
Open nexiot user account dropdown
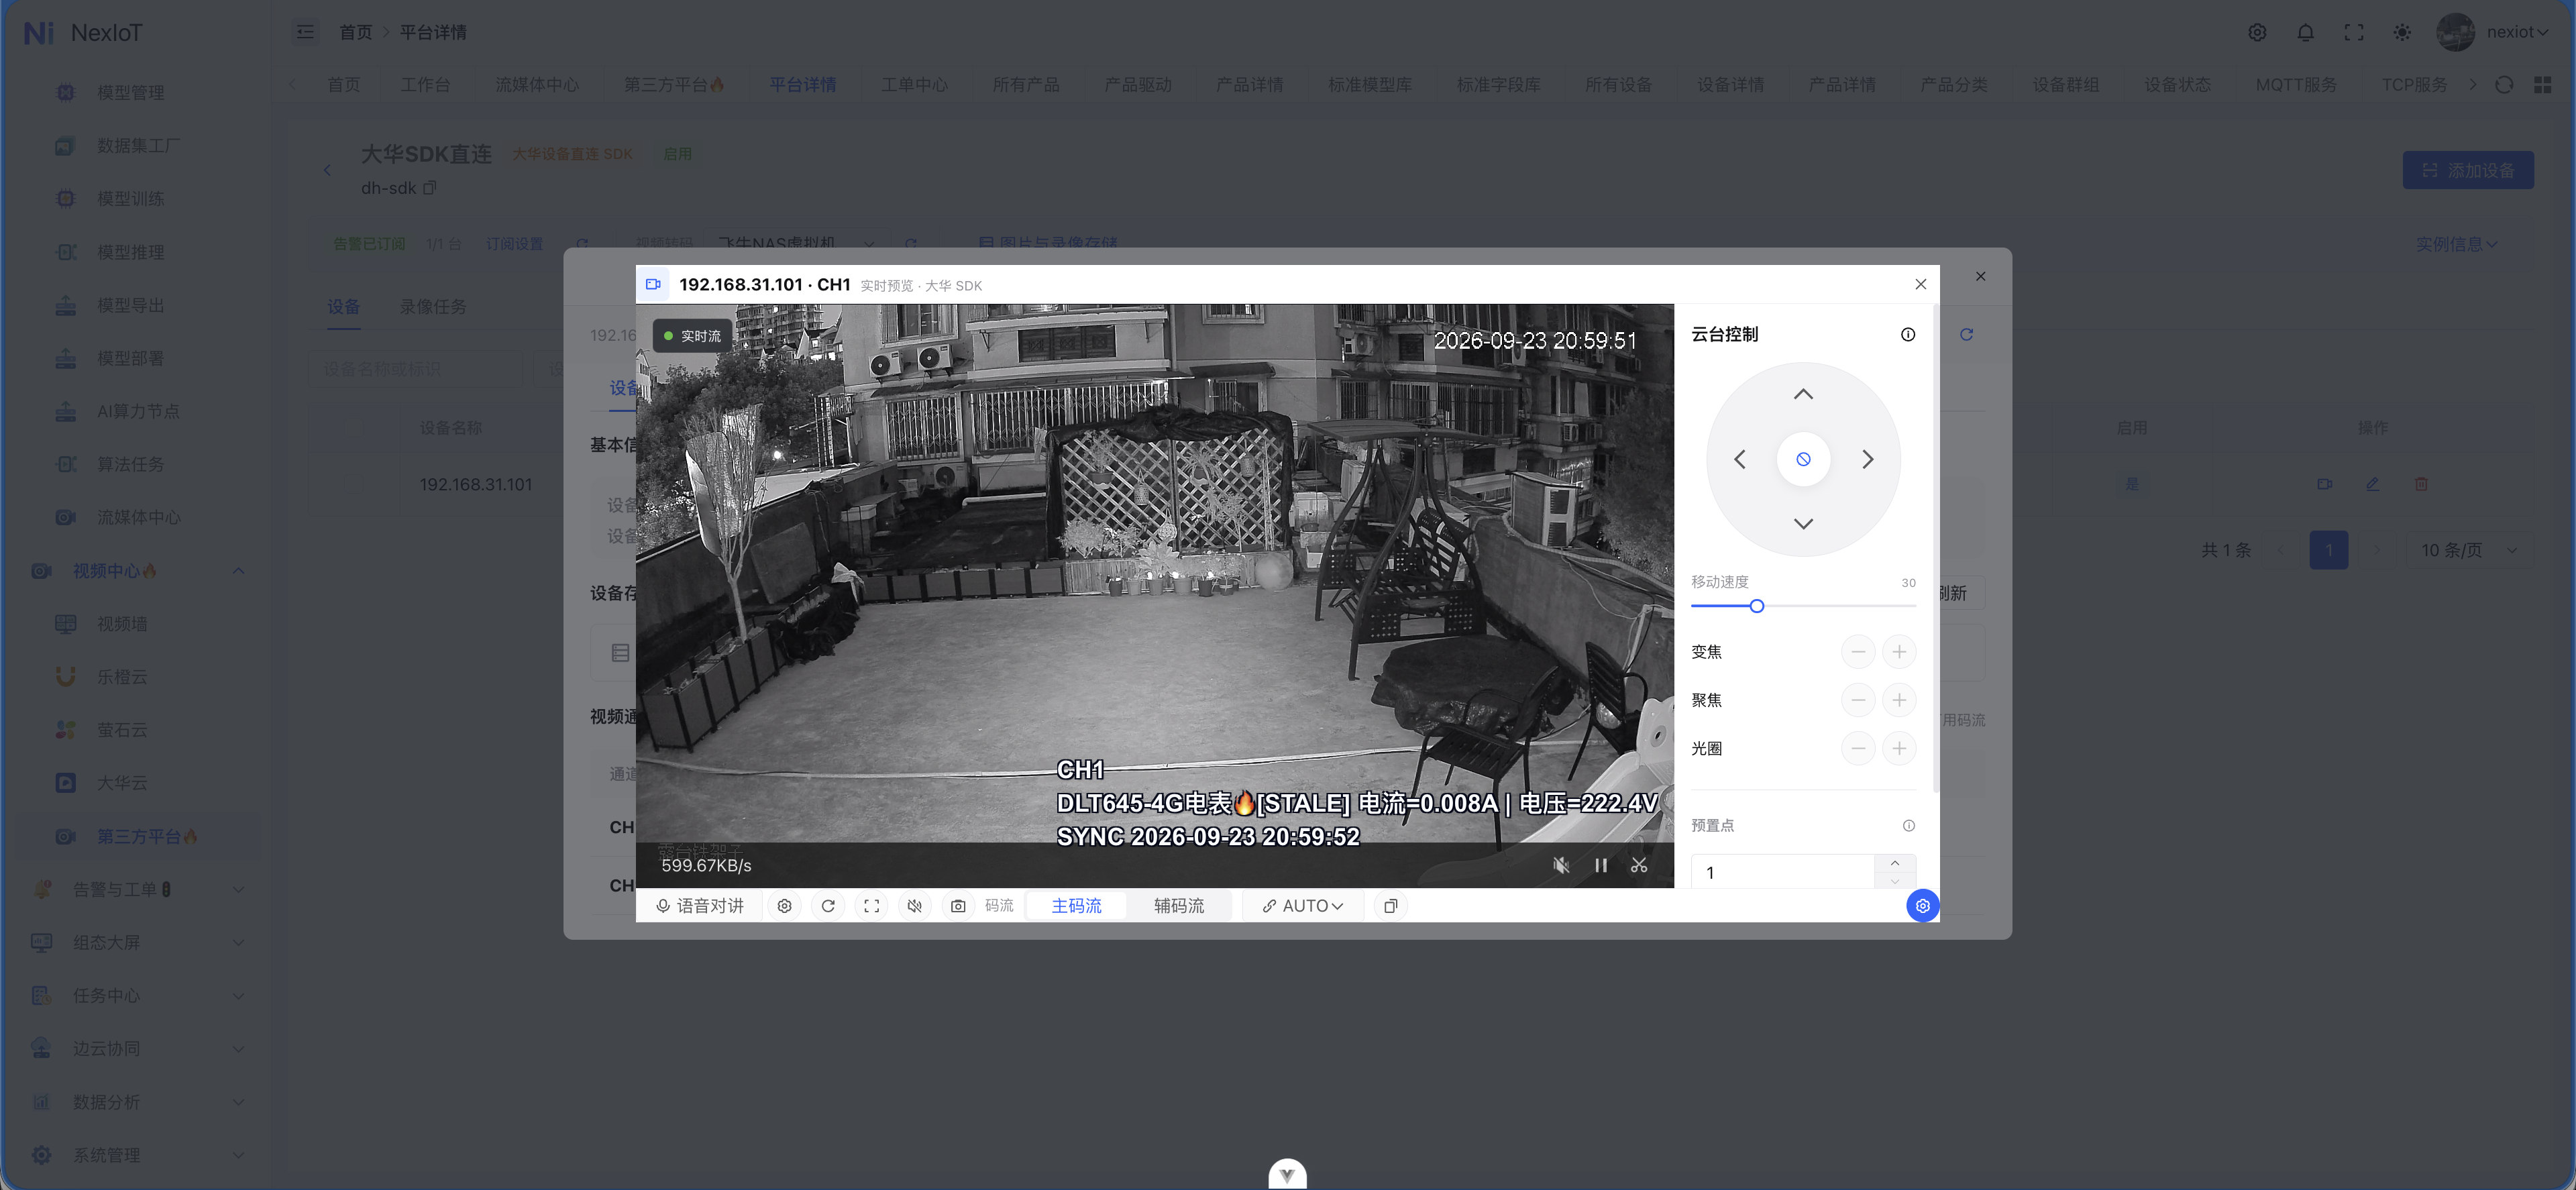pos(2516,32)
